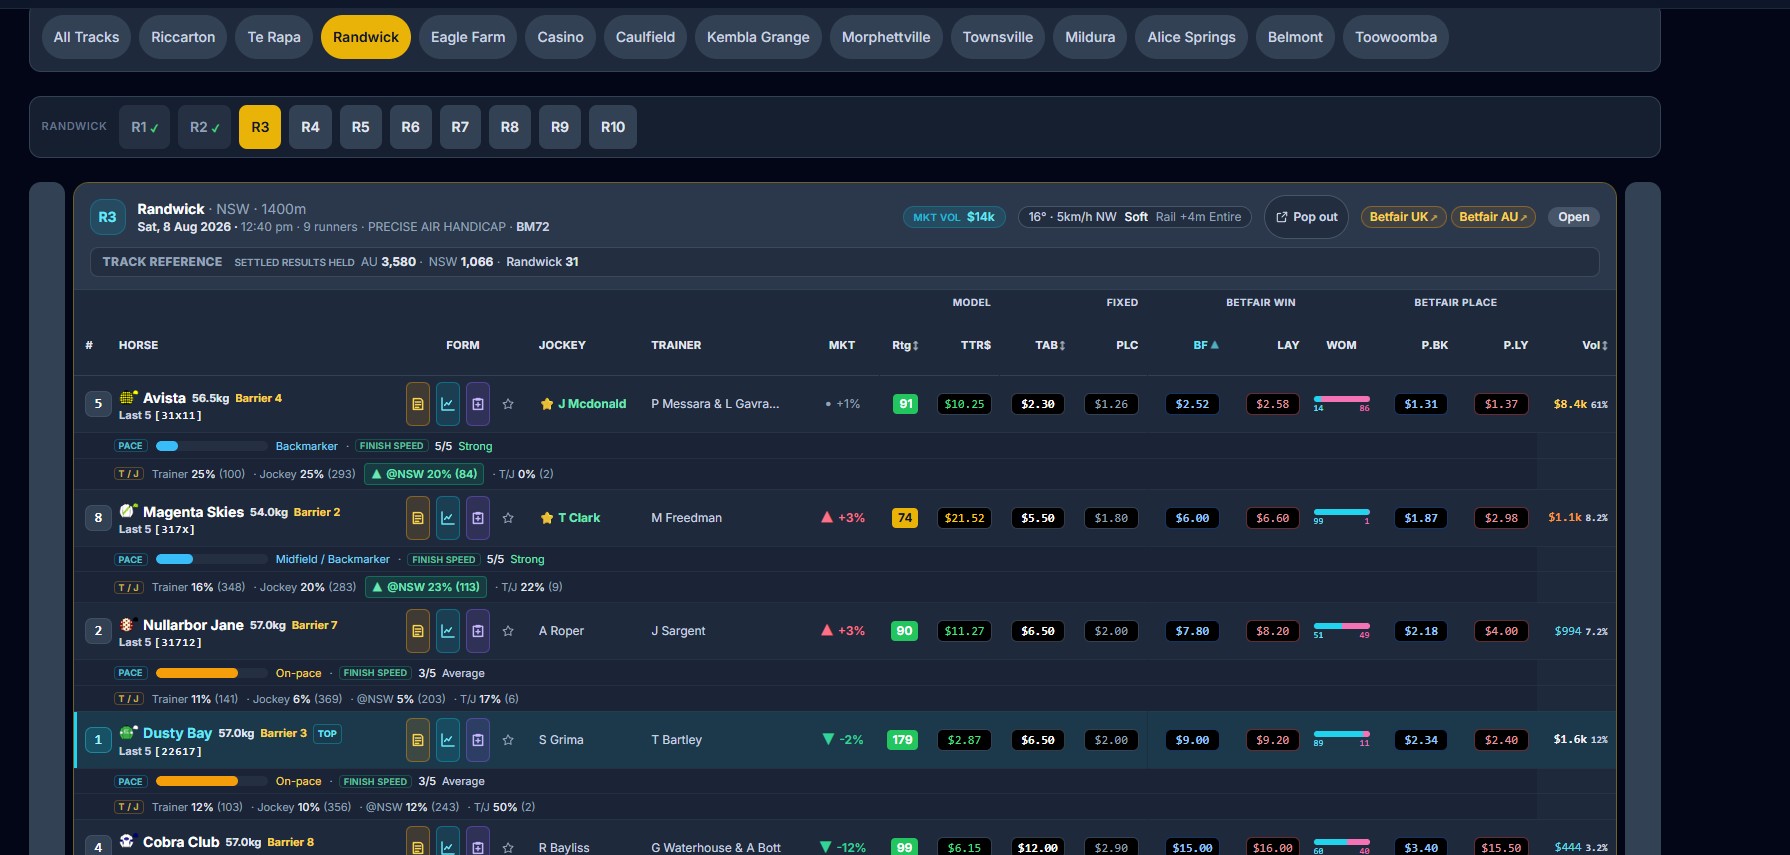The width and height of the screenshot is (1790, 855).
Task: Click the purple clipboard-plus icon for Dusty Bay
Action: [x=478, y=740]
